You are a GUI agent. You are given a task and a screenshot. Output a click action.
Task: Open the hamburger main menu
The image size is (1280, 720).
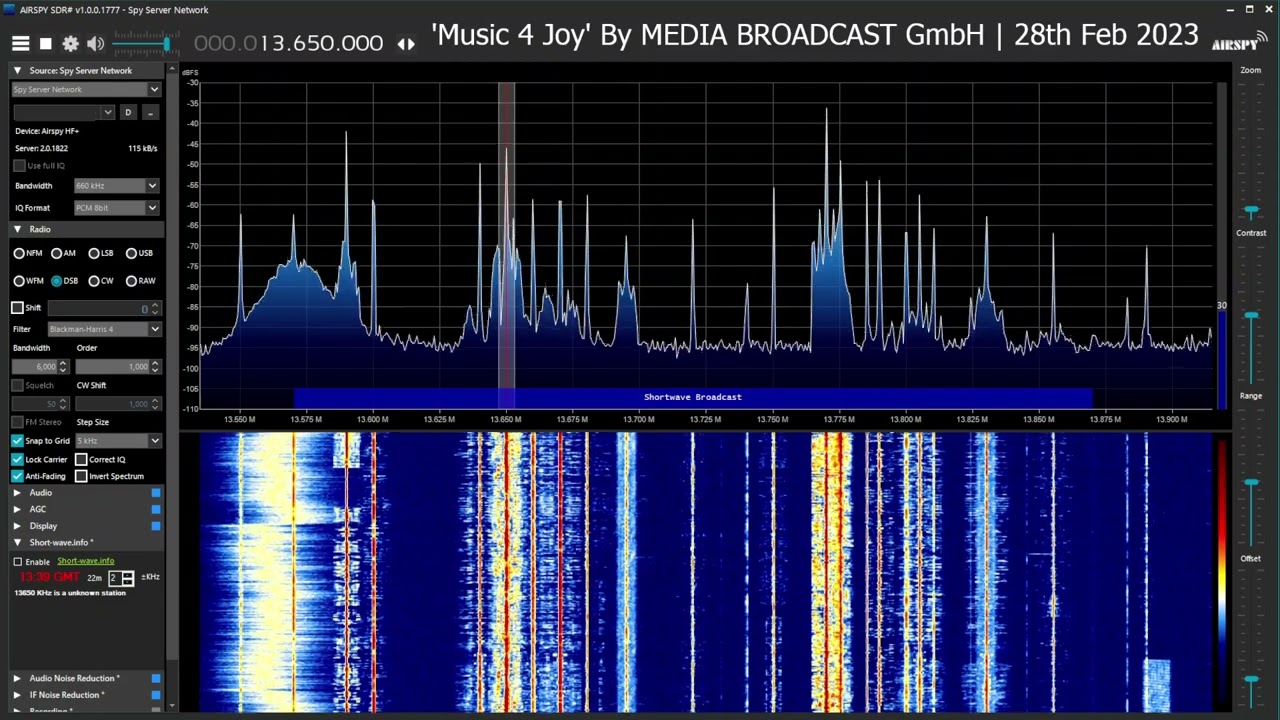[x=20, y=43]
